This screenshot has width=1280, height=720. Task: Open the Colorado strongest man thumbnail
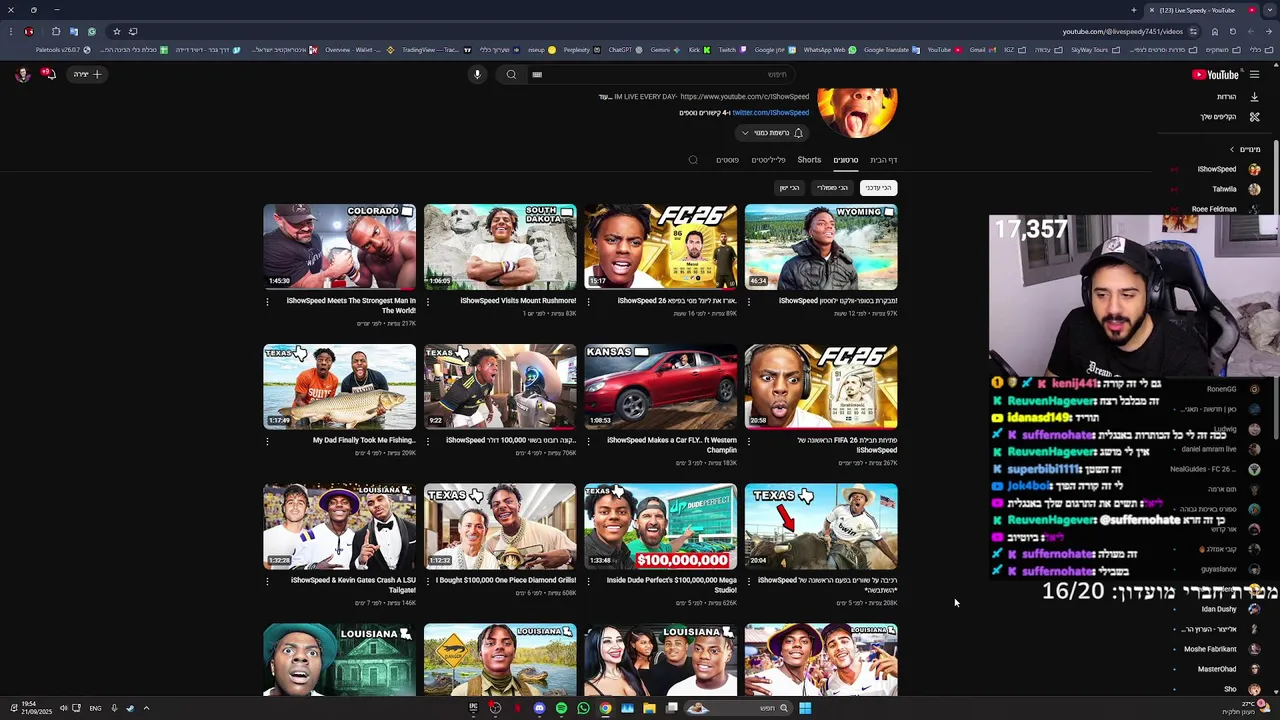click(340, 247)
